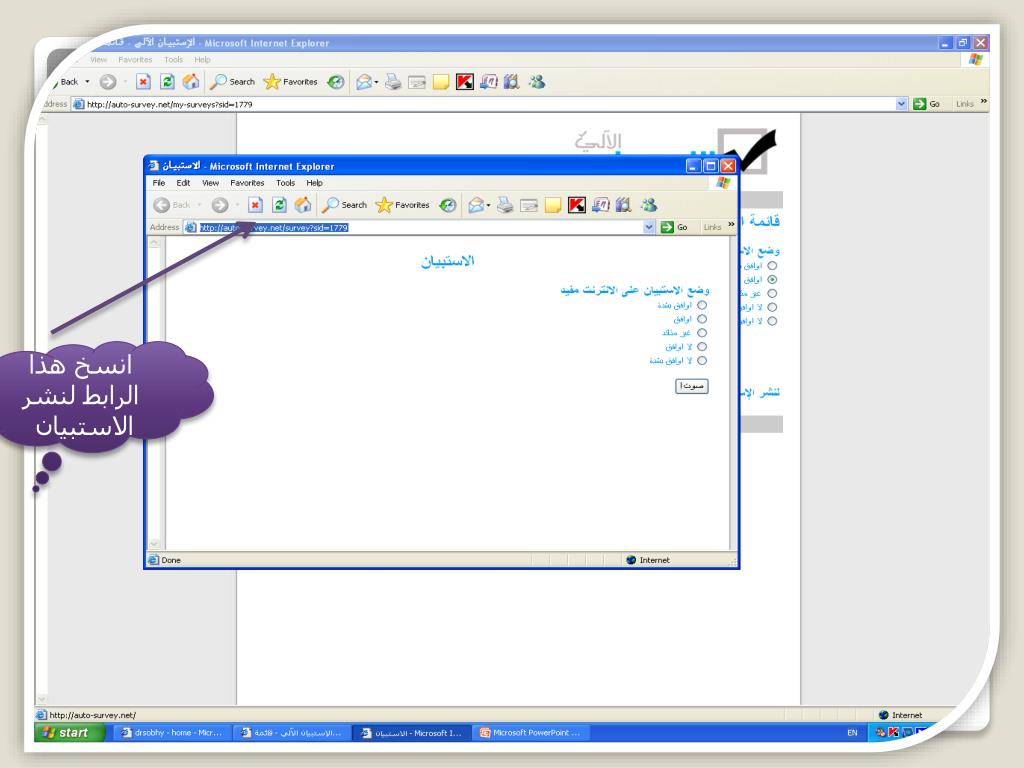The width and height of the screenshot is (1024, 768).
Task: Expand address dropdown in background browser window
Action: pyautogui.click(x=901, y=104)
